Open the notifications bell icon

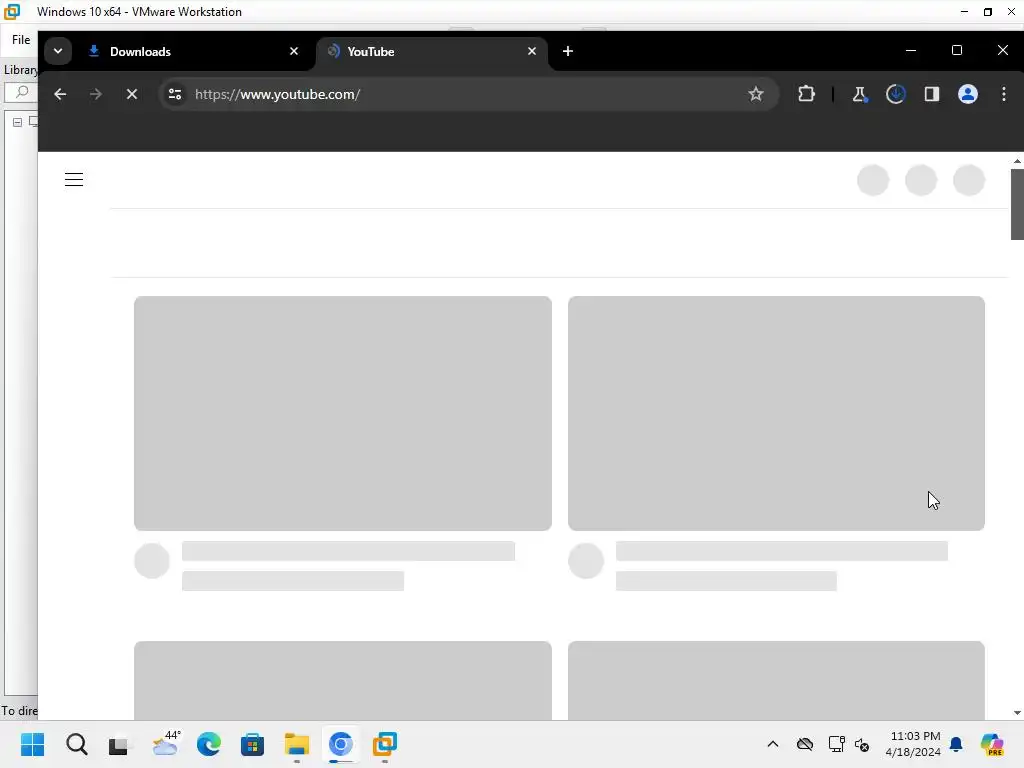(956, 744)
